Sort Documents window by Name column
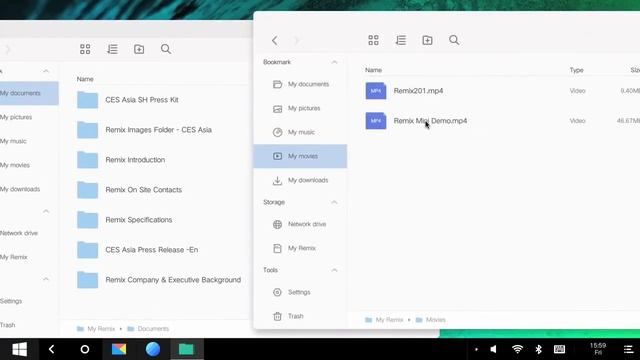Screen dimensions: 640x360 pos(85,79)
